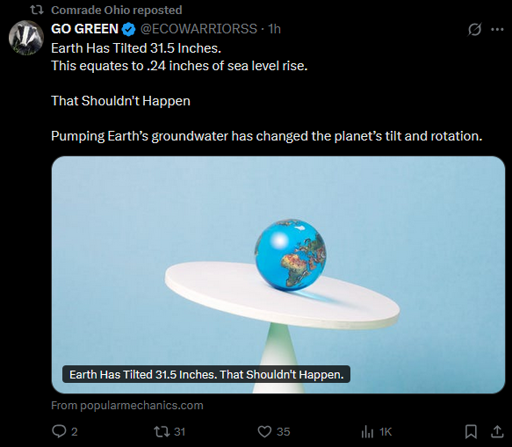Click the article headline caption overlay

[x=206, y=374]
